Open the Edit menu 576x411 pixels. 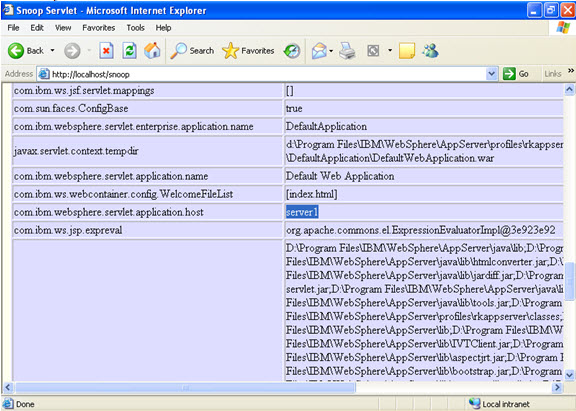(37, 28)
